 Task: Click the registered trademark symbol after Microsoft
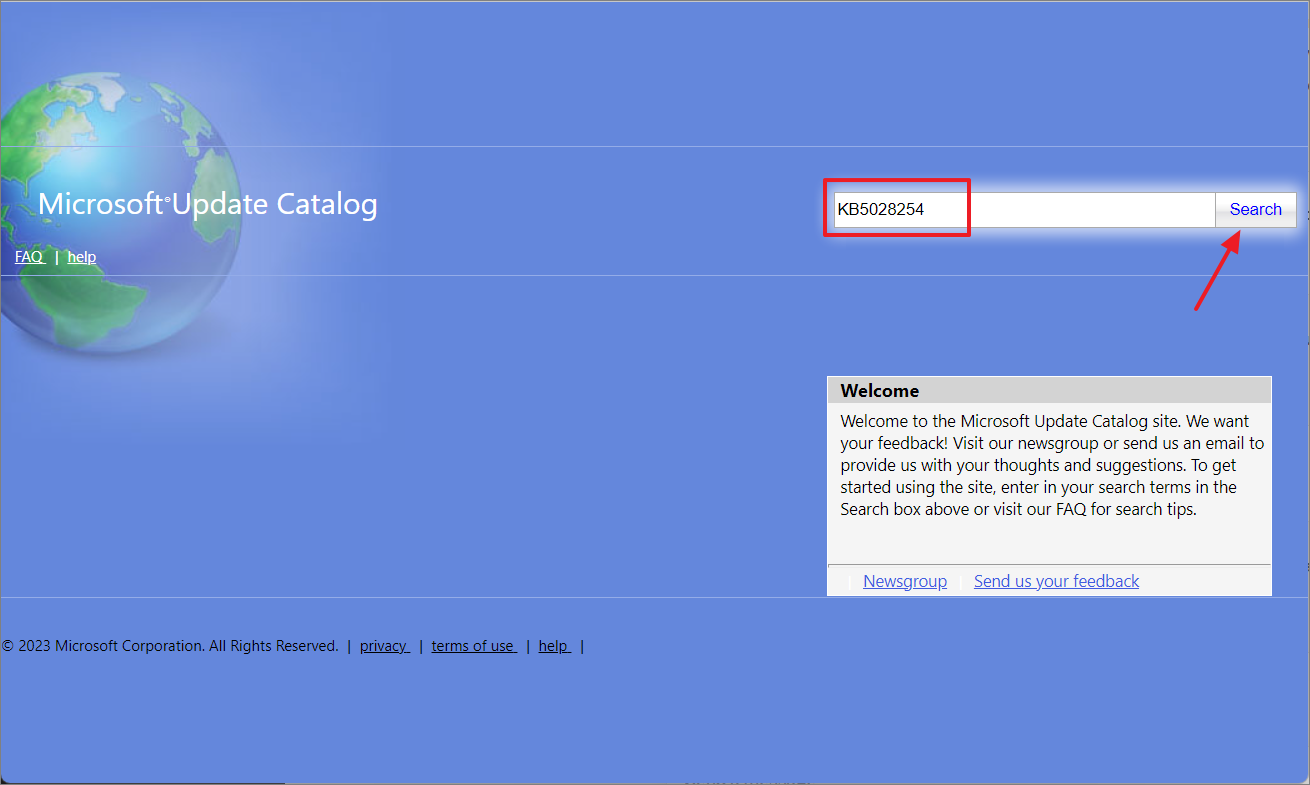[168, 199]
